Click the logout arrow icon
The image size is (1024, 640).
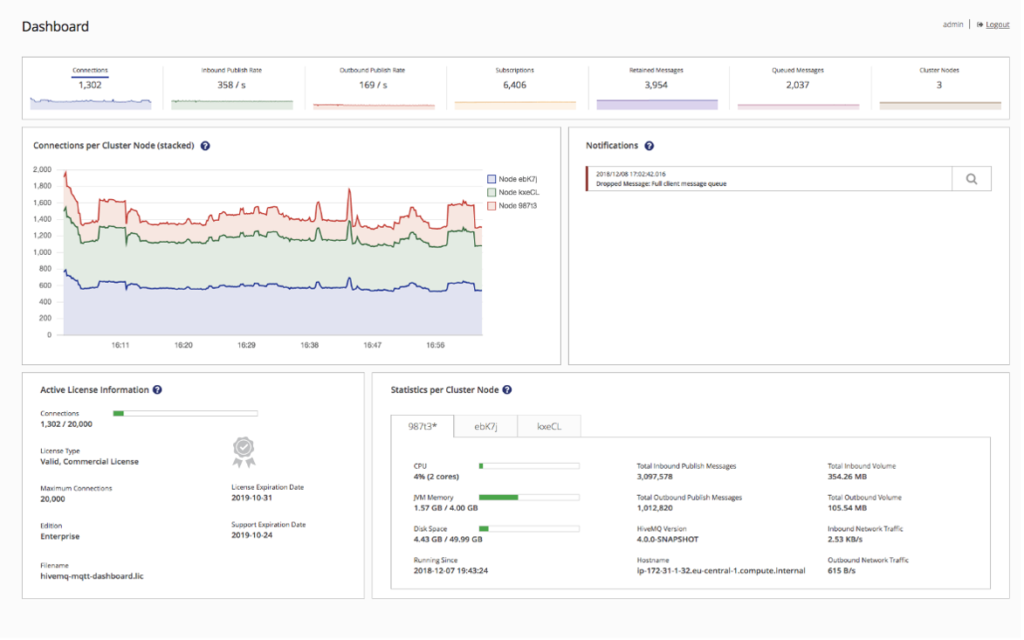[x=980, y=25]
